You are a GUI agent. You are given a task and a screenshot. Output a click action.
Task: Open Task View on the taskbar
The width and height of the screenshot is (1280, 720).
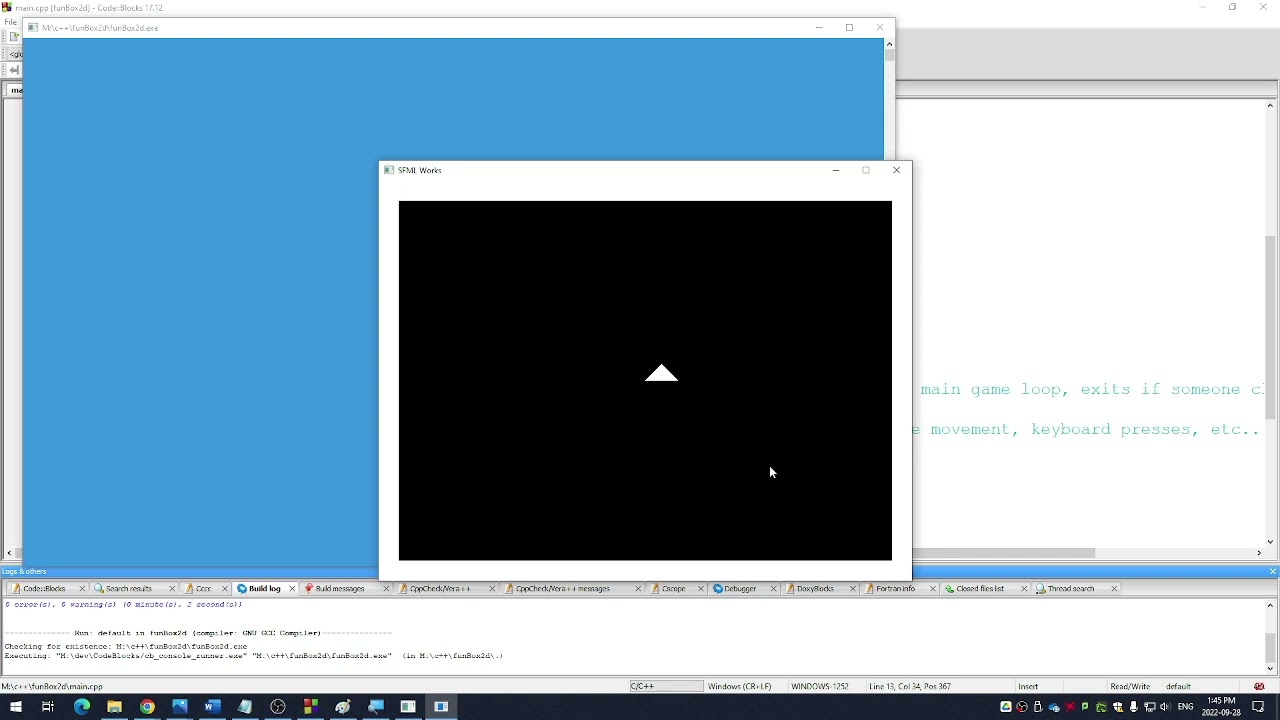47,707
